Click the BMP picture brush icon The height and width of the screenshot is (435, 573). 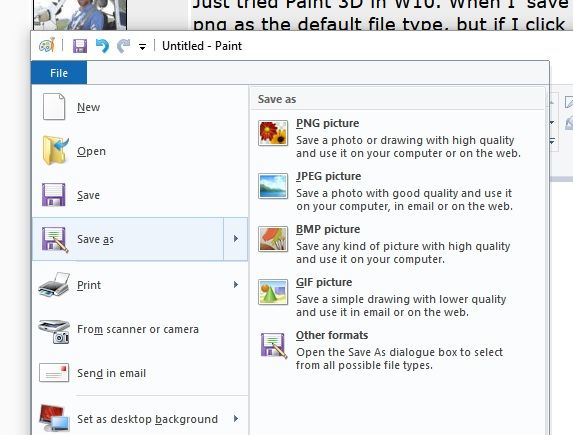pyautogui.click(x=273, y=239)
